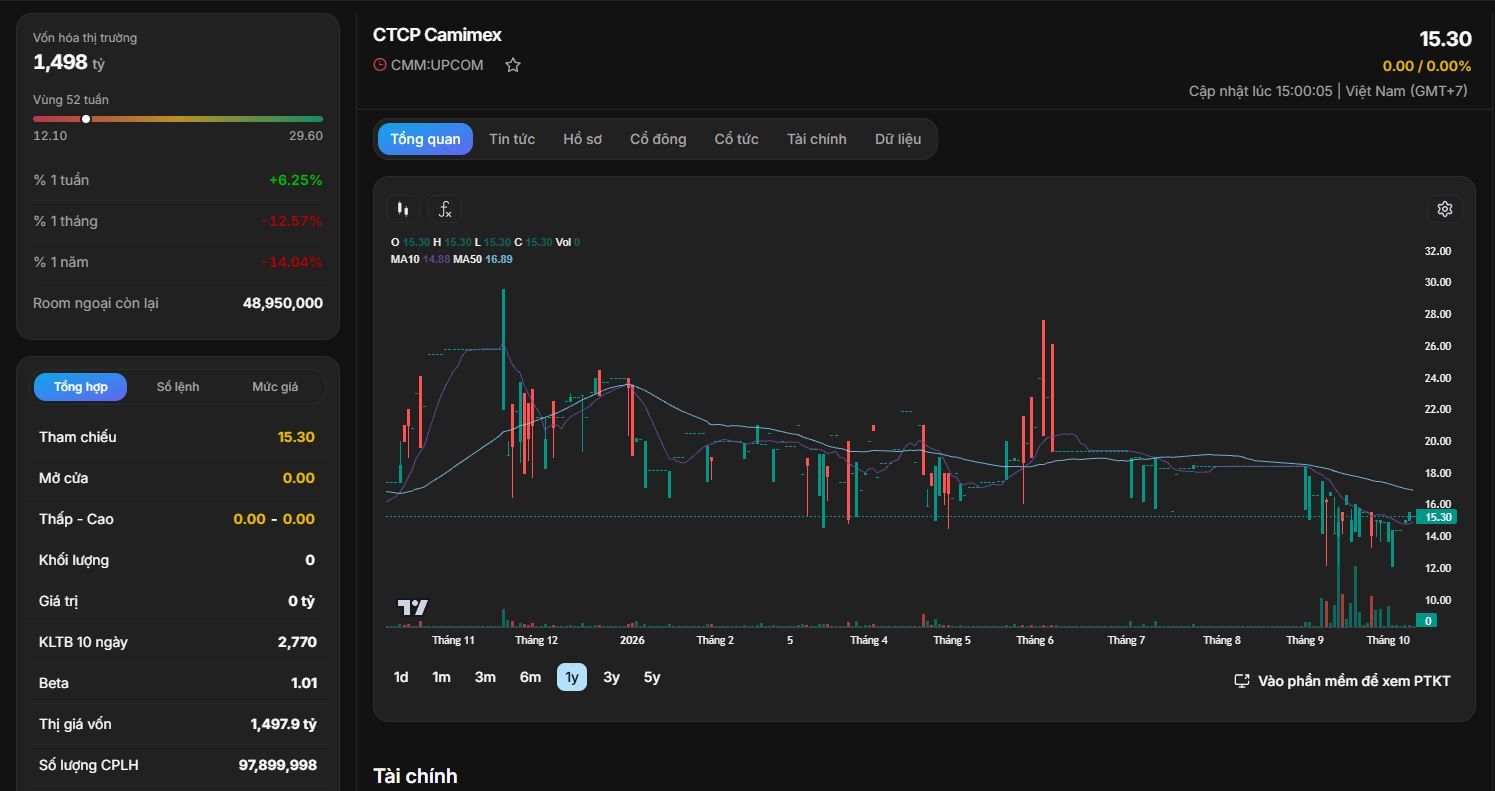Click the Room ngoại còn lại value 48,950,000
Image resolution: width=1495 pixels, height=791 pixels.
click(x=283, y=303)
